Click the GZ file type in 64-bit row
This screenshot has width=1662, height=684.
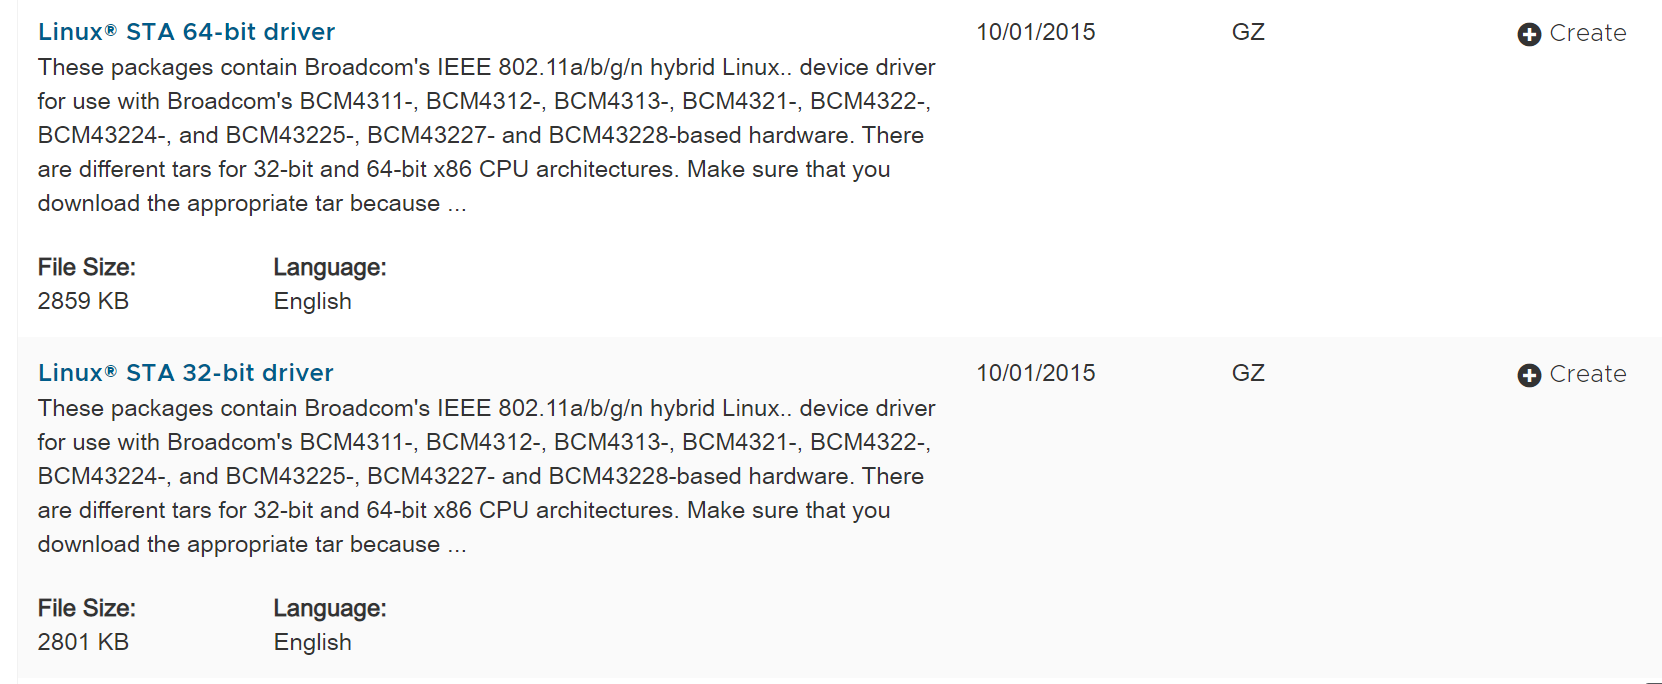pos(1247,32)
